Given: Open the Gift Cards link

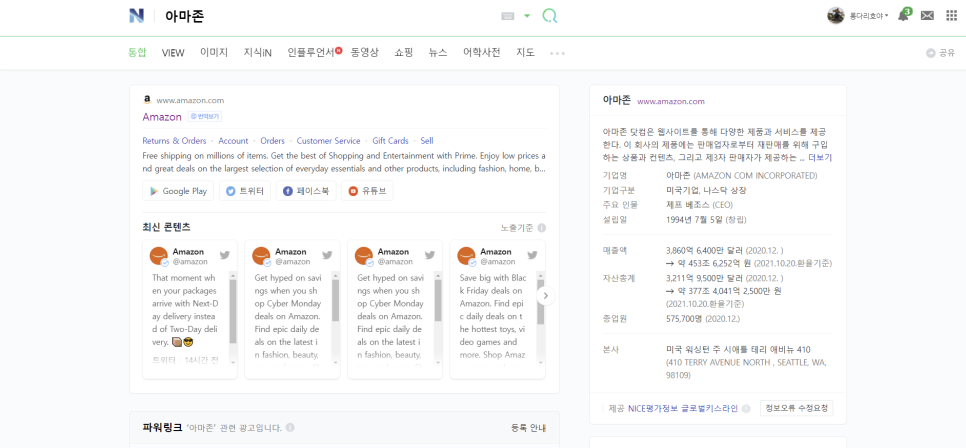Looking at the screenshot, I should (391, 141).
